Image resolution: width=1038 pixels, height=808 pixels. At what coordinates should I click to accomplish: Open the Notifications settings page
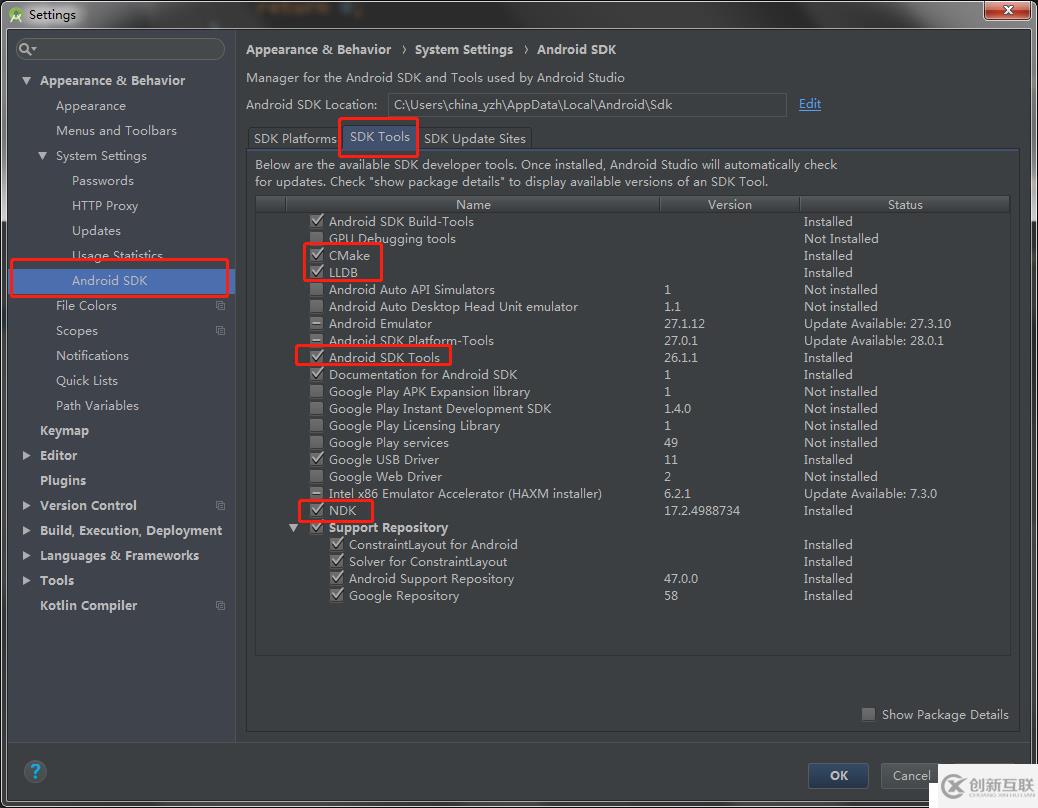coord(92,355)
